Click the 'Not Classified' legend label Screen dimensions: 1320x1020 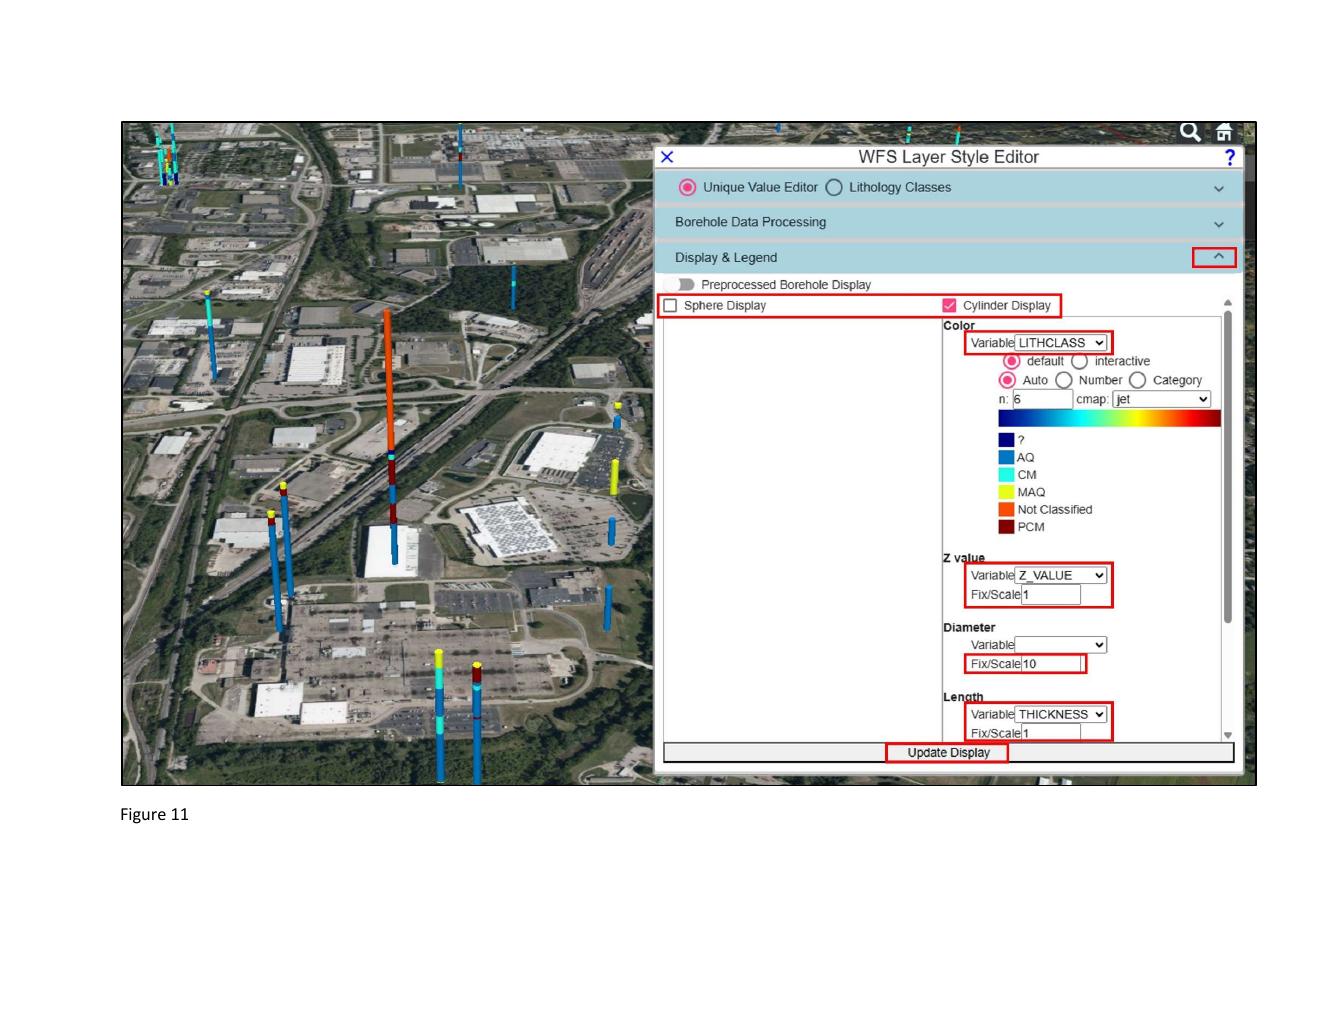coord(1055,510)
